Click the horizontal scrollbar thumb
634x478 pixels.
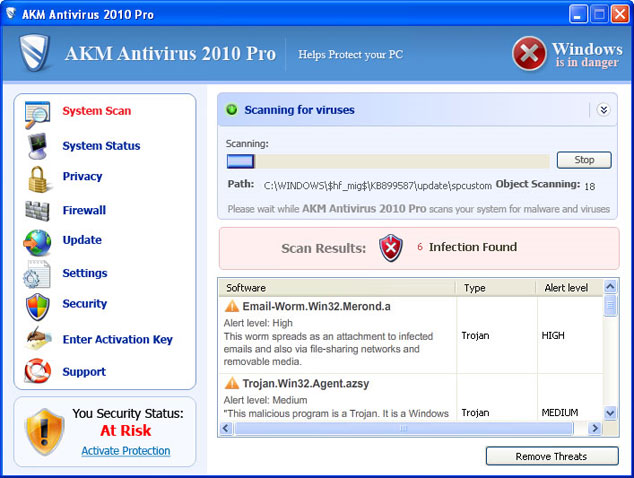(404, 428)
